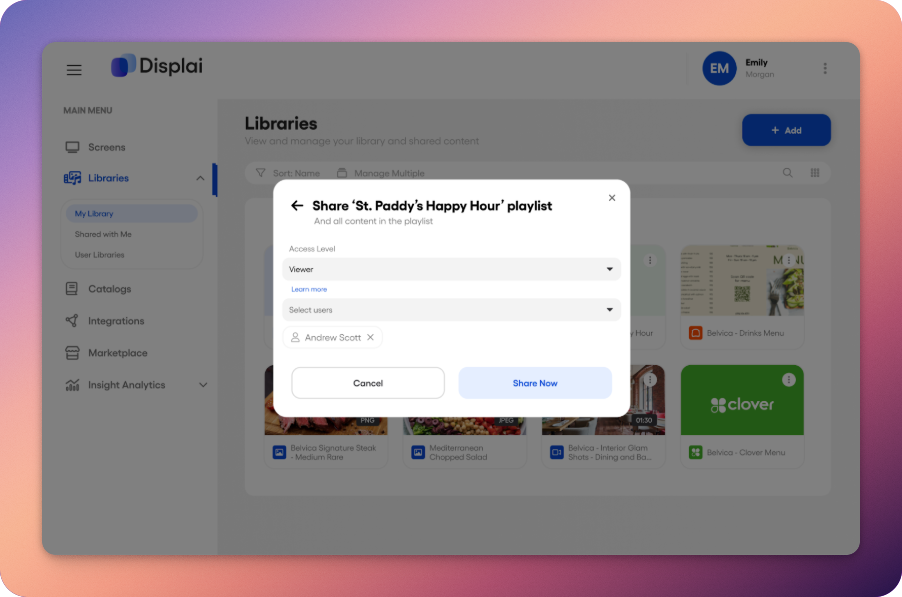Click the Screens monitor icon

tap(72, 147)
